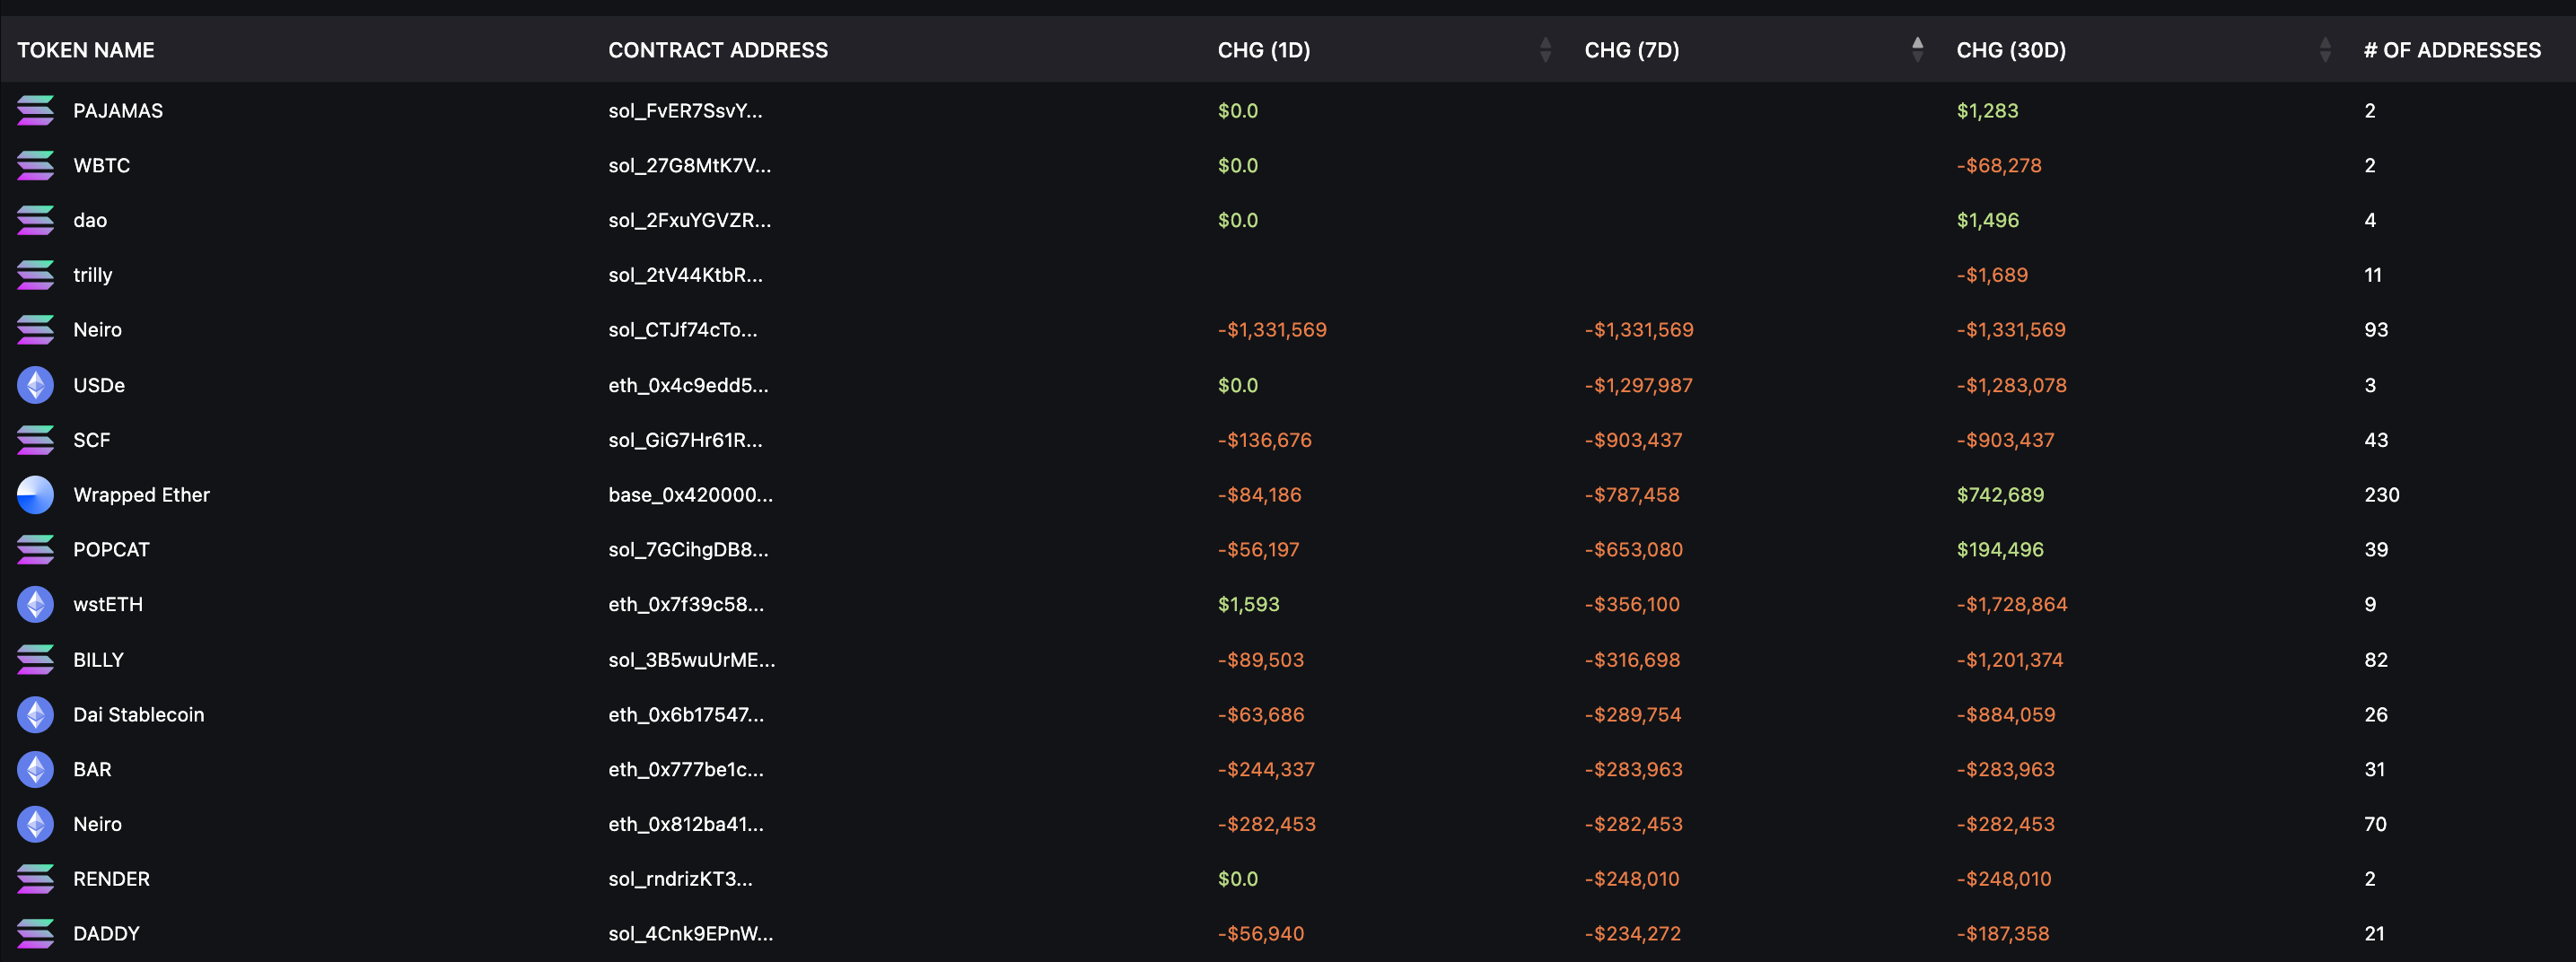Click contract address sol_2FxuYGVZR...
The width and height of the screenshot is (2576, 962).
[690, 221]
